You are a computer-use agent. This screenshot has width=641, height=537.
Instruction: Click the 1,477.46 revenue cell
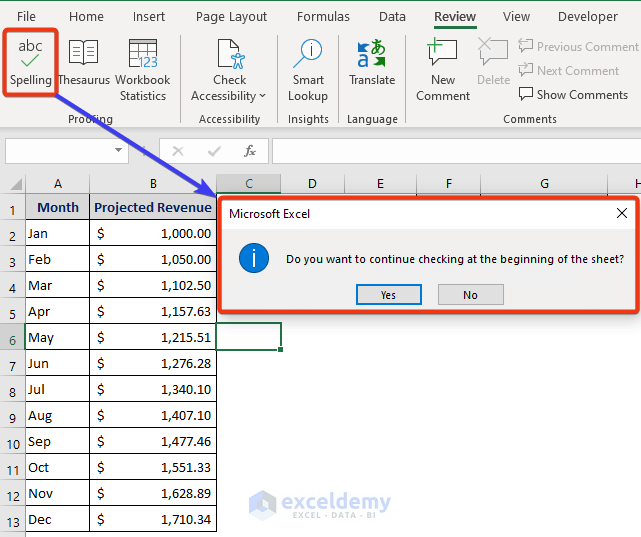(x=153, y=441)
